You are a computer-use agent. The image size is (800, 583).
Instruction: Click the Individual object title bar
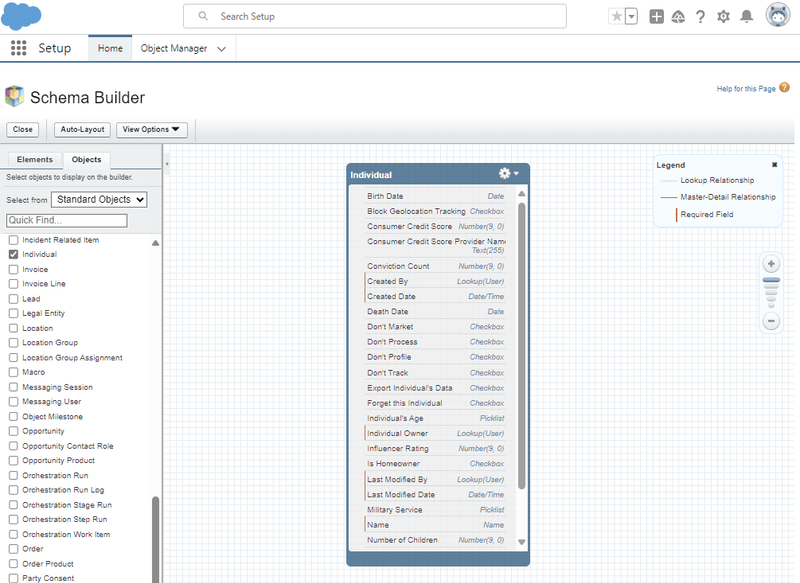[x=438, y=174]
